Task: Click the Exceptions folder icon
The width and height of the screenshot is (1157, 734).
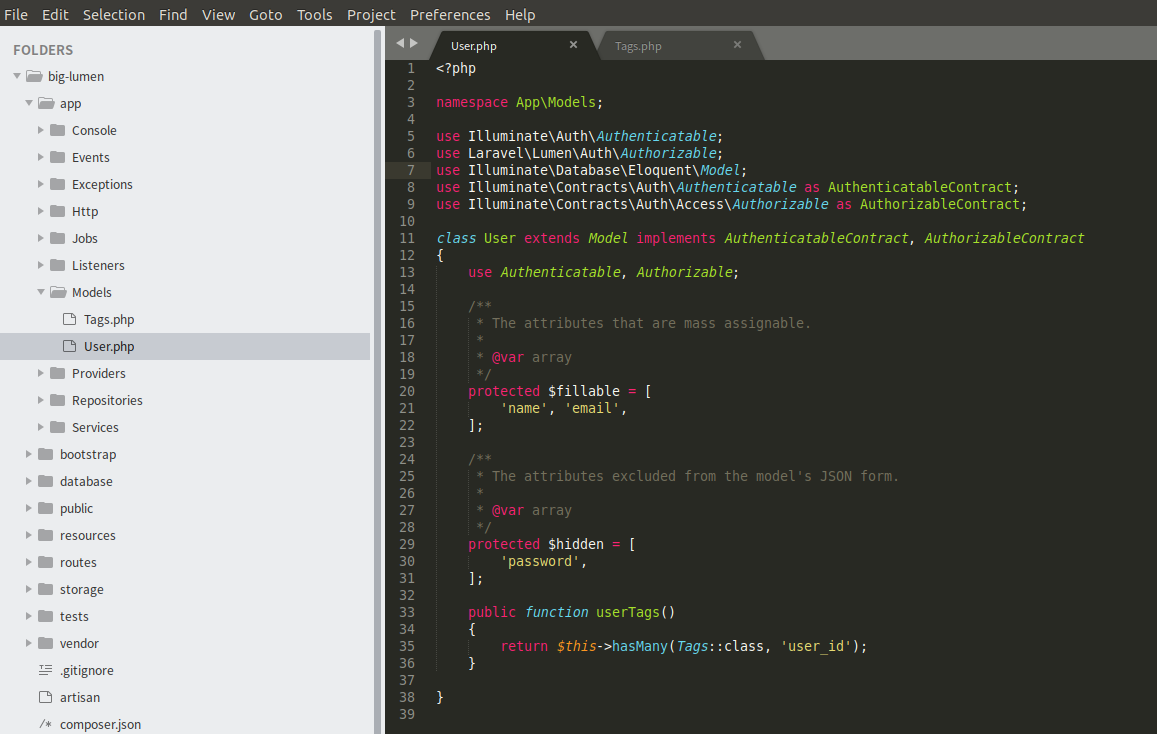Action: click(x=58, y=184)
